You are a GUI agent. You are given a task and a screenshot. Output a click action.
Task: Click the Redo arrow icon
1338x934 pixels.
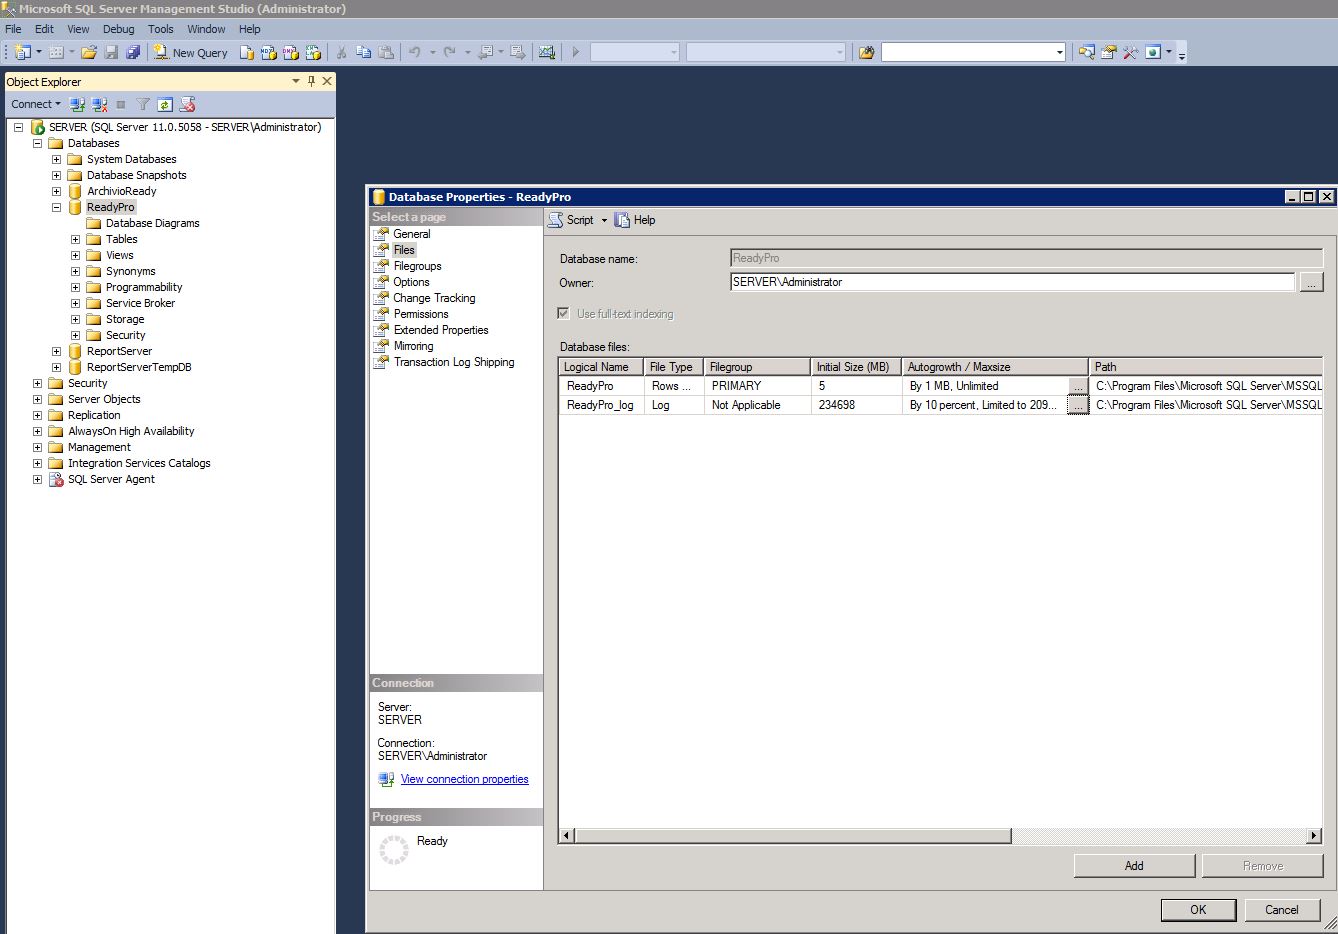click(x=450, y=52)
